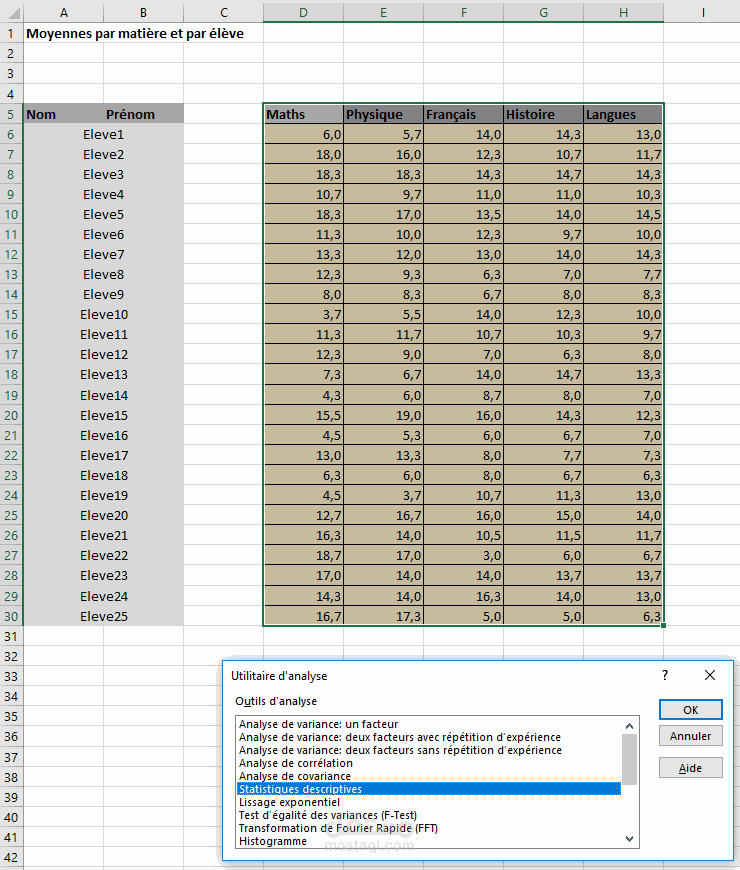Click the analysis list scrollbar thumb
Image resolution: width=740 pixels, height=870 pixels.
pyautogui.click(x=629, y=759)
